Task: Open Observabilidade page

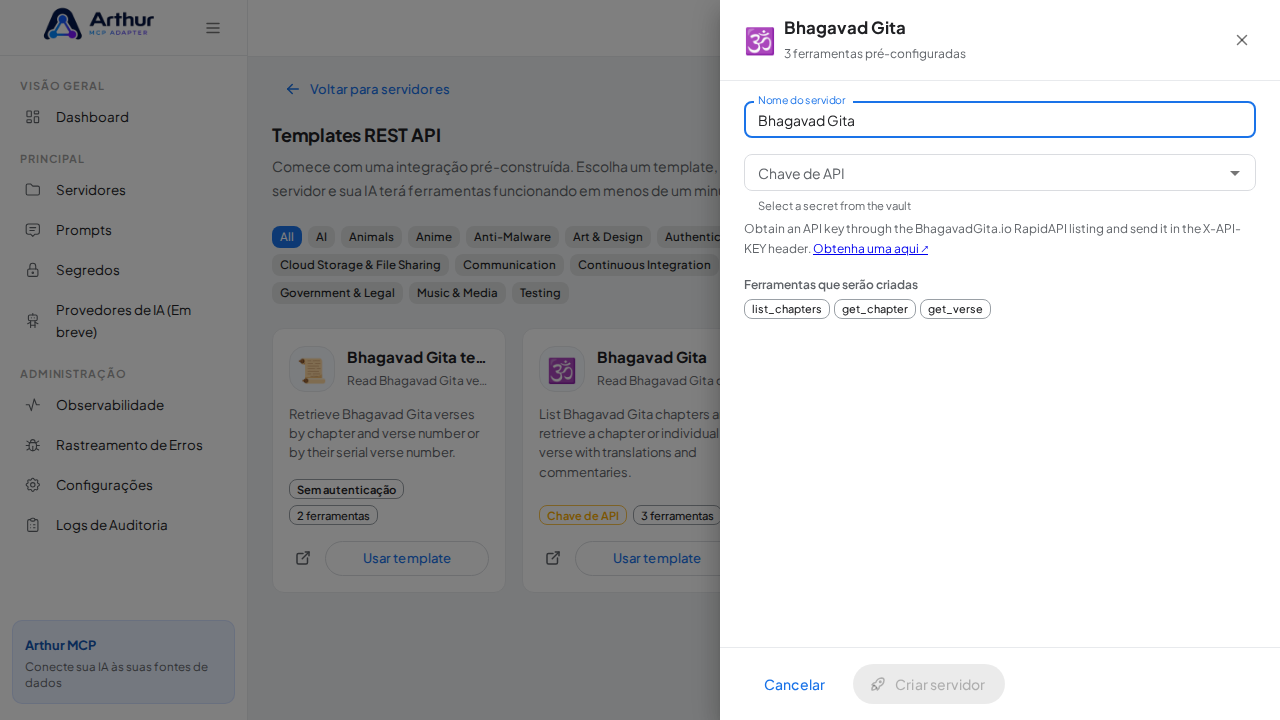Action: pyautogui.click(x=124, y=405)
